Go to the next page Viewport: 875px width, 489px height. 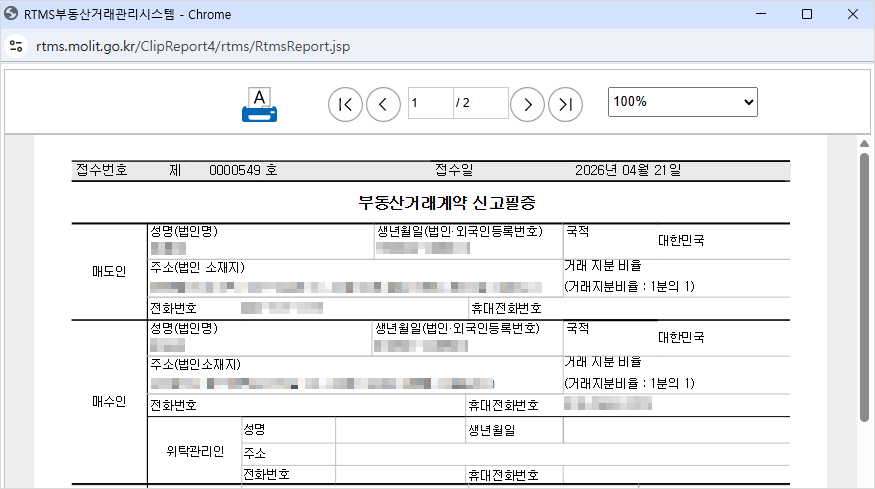coord(527,104)
